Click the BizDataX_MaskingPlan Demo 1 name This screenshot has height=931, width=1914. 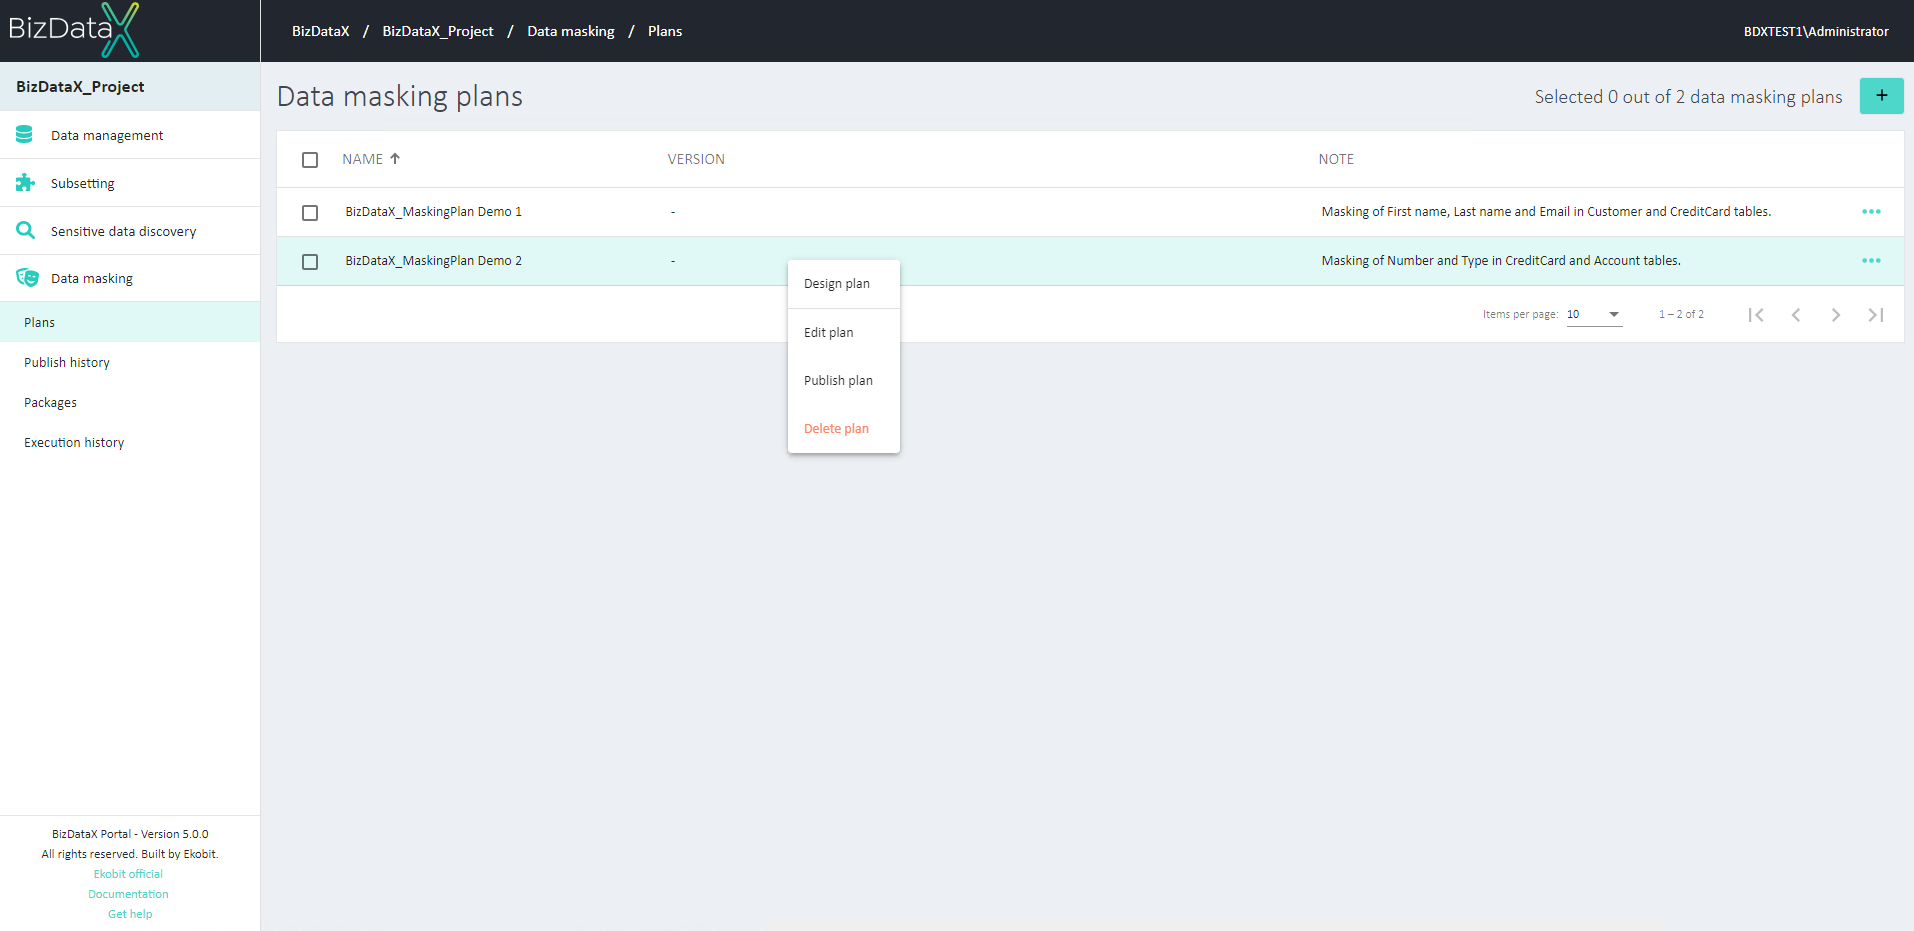coord(434,212)
